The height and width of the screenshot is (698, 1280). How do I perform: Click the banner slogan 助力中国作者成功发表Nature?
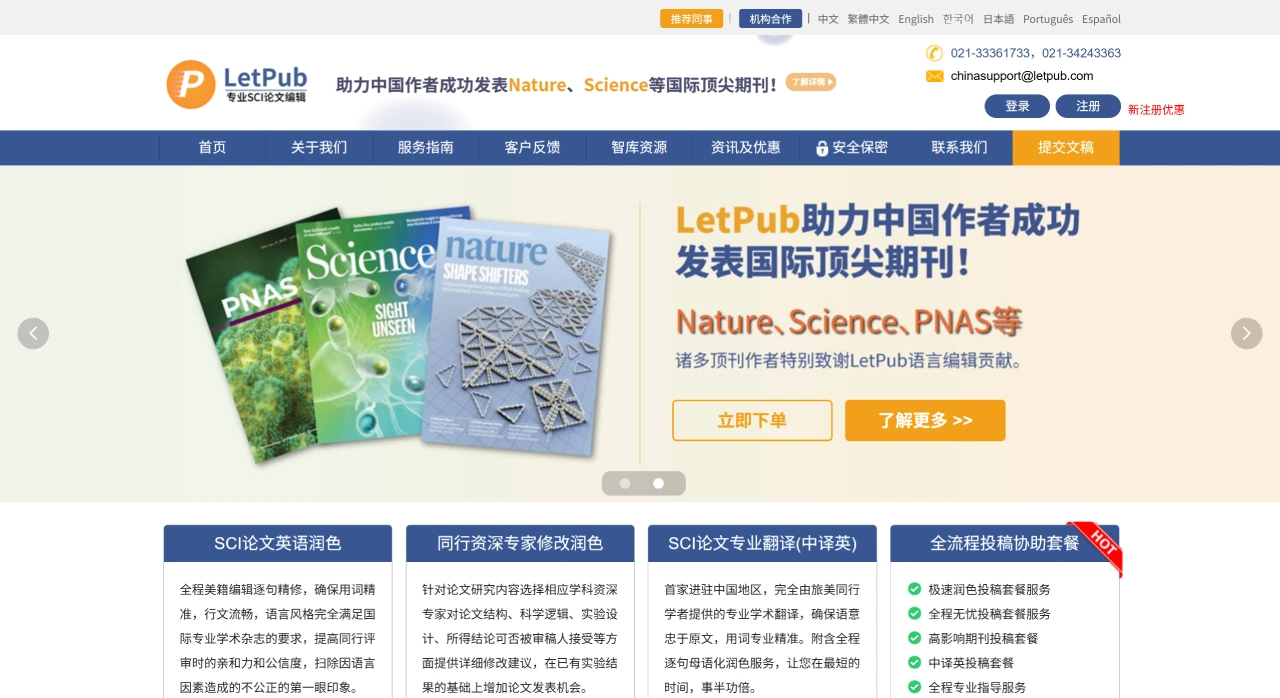[x=452, y=85]
